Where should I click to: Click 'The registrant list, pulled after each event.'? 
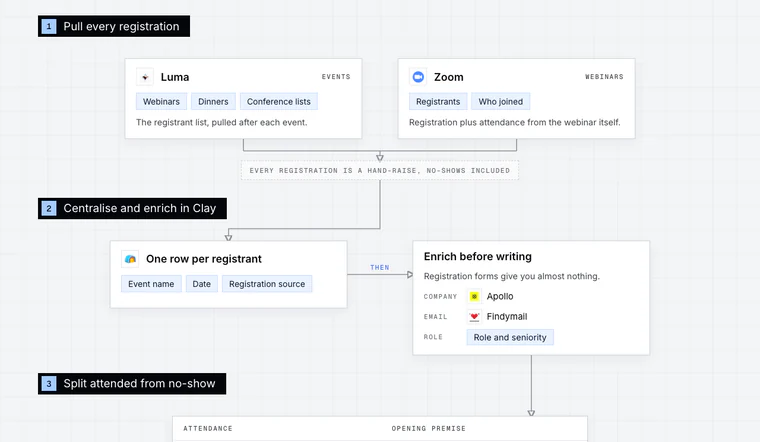(222, 122)
